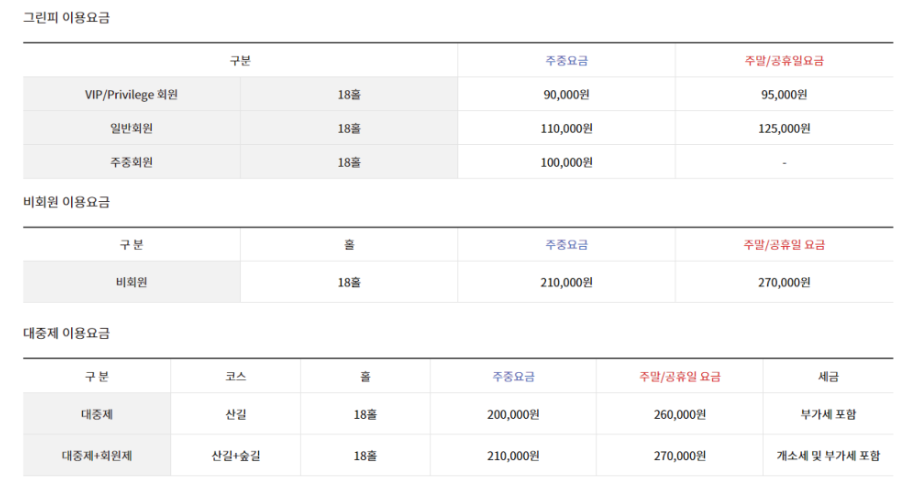
Task: Click the 125,000원 weekend fee cell
Action: click(x=784, y=128)
